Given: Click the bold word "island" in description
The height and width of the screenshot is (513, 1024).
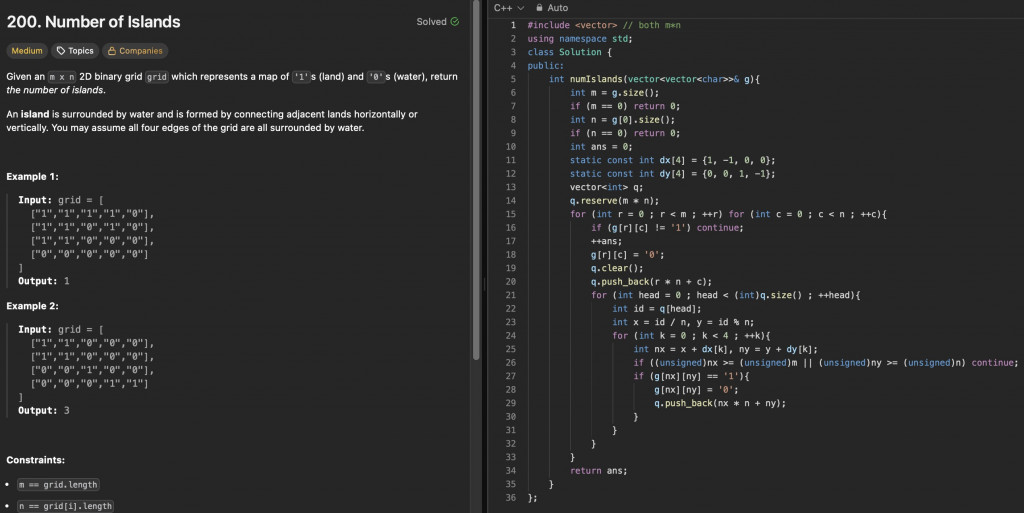Looking at the screenshot, I should pos(35,114).
